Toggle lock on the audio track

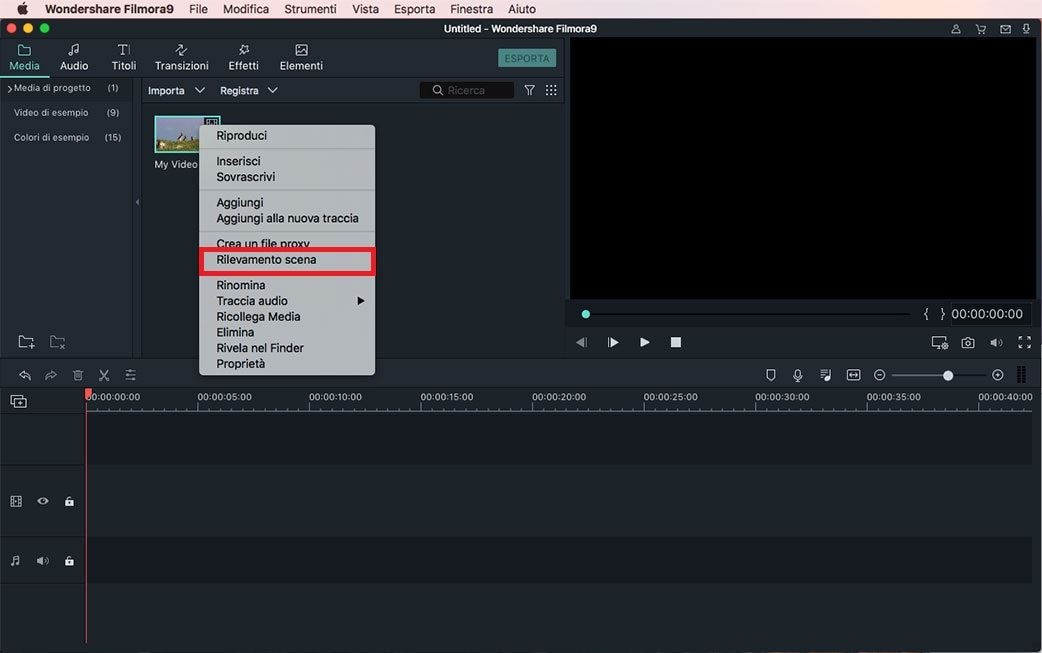click(69, 561)
